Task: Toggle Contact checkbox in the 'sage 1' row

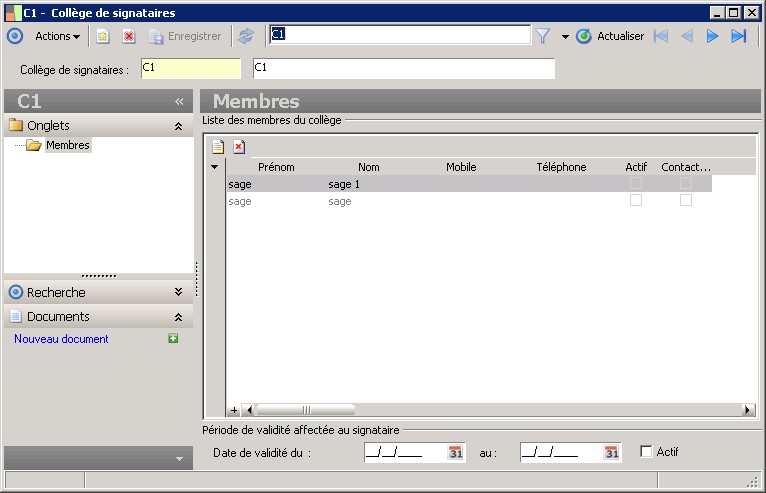Action: 685,183
